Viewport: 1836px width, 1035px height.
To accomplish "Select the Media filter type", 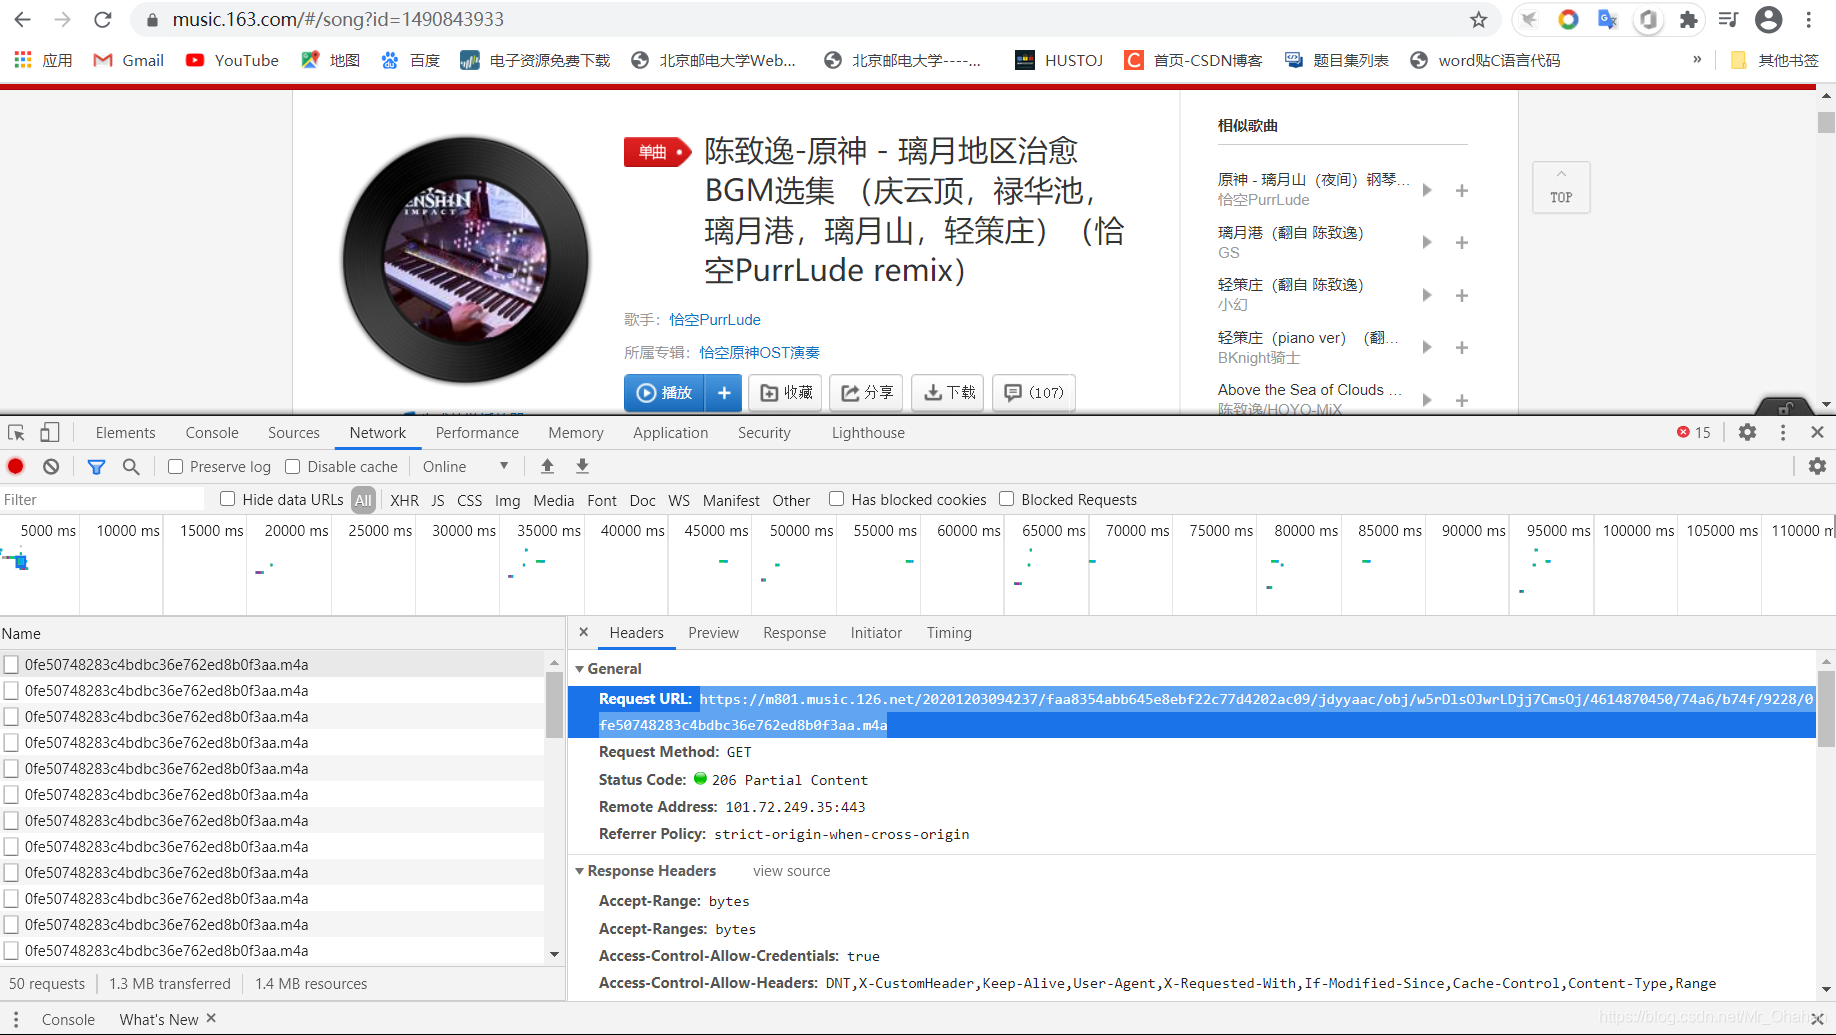I will pos(554,500).
